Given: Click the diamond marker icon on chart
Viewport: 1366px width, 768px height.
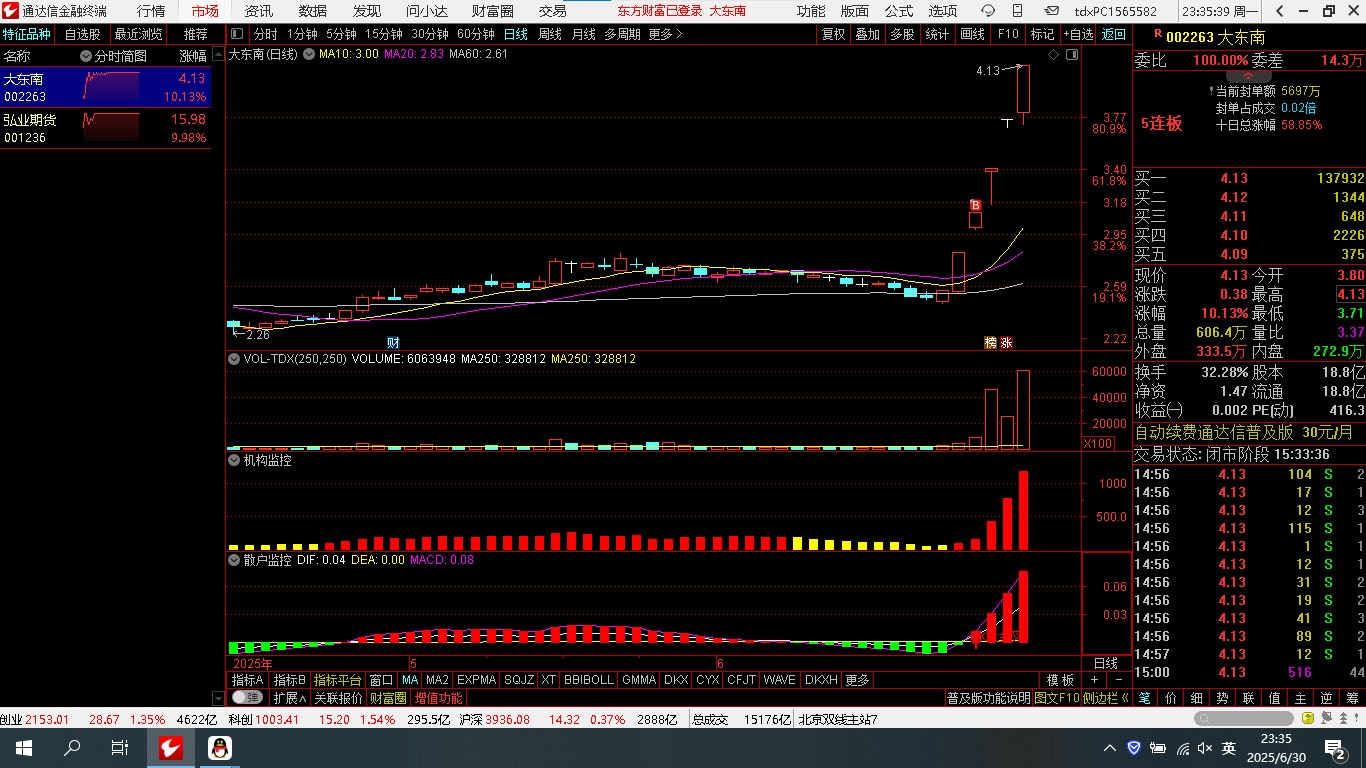Looking at the screenshot, I should tap(1053, 55).
